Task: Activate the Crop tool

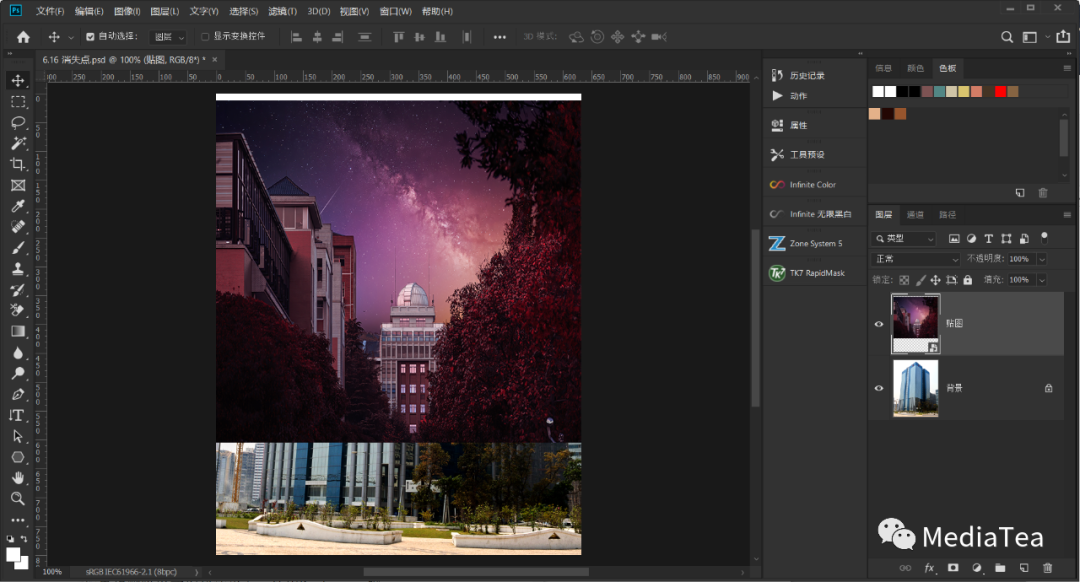Action: (x=18, y=164)
